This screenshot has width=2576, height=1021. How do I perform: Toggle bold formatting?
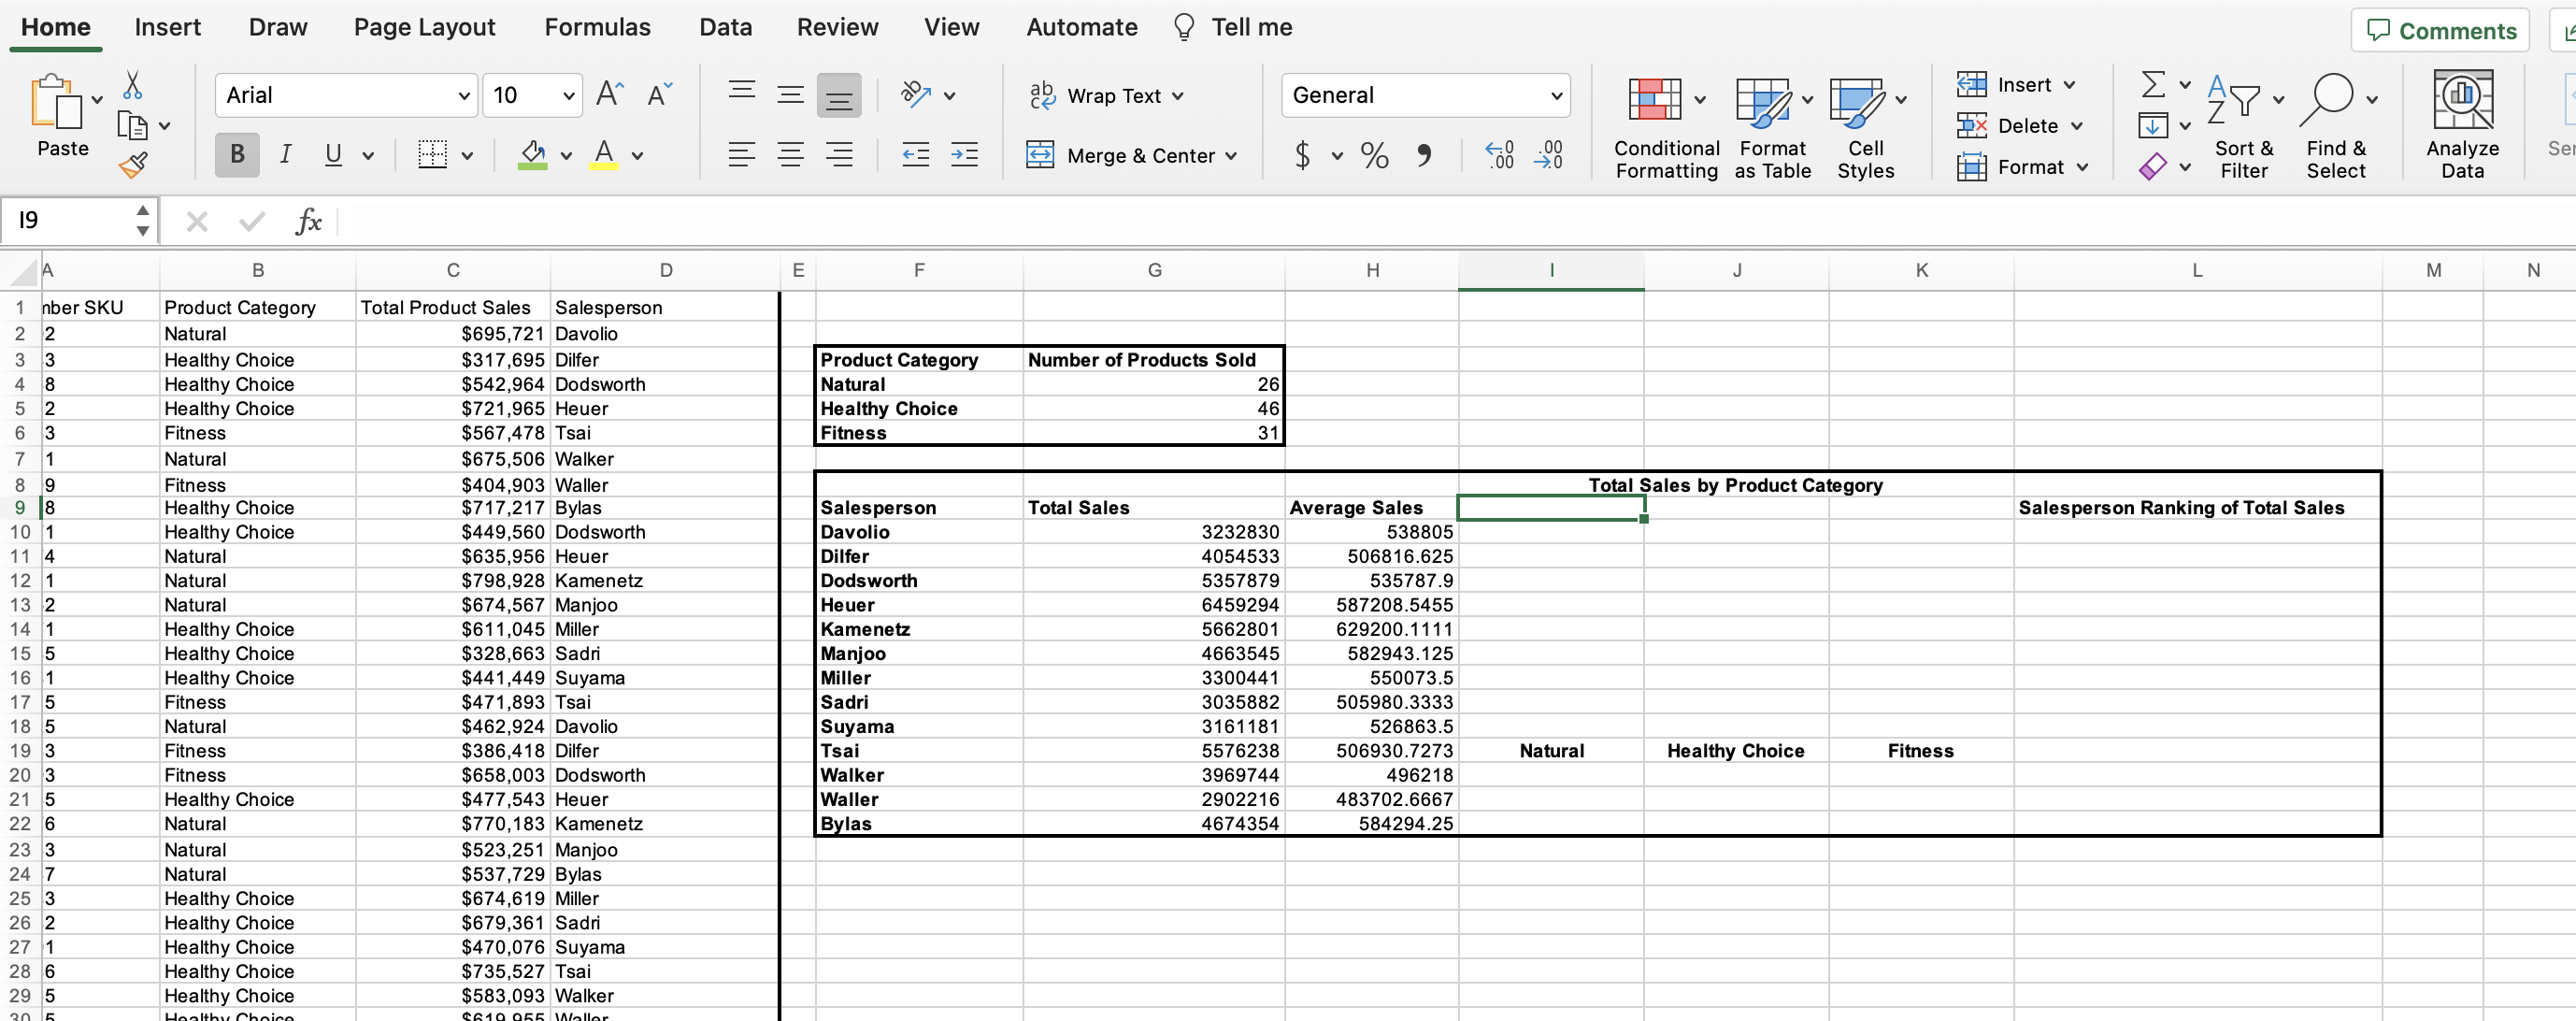[237, 154]
